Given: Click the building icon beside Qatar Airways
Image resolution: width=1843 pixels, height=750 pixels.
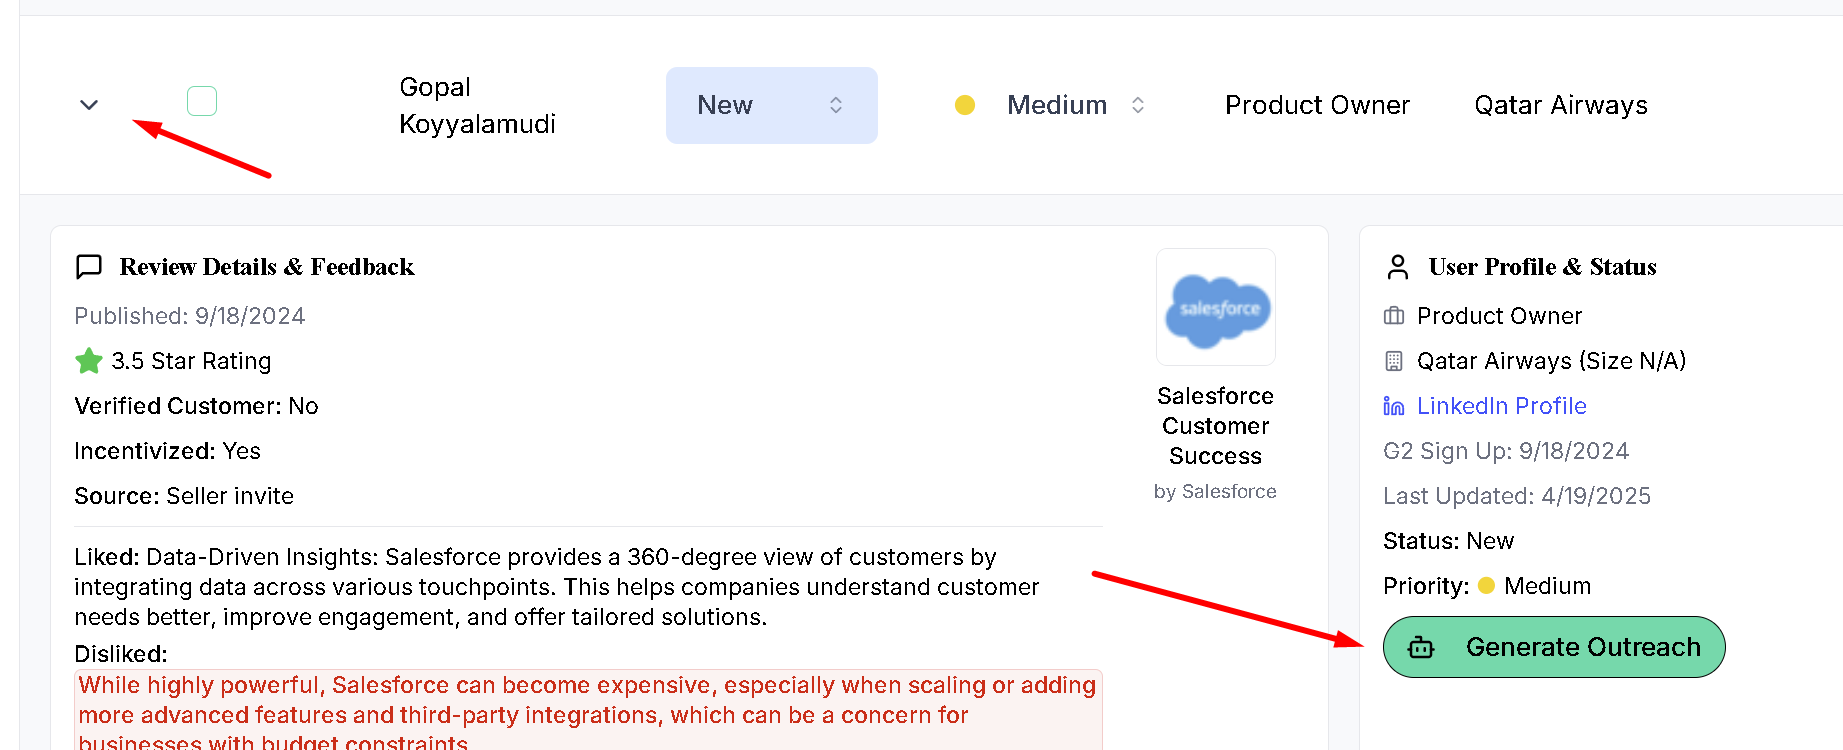Looking at the screenshot, I should click(1394, 361).
